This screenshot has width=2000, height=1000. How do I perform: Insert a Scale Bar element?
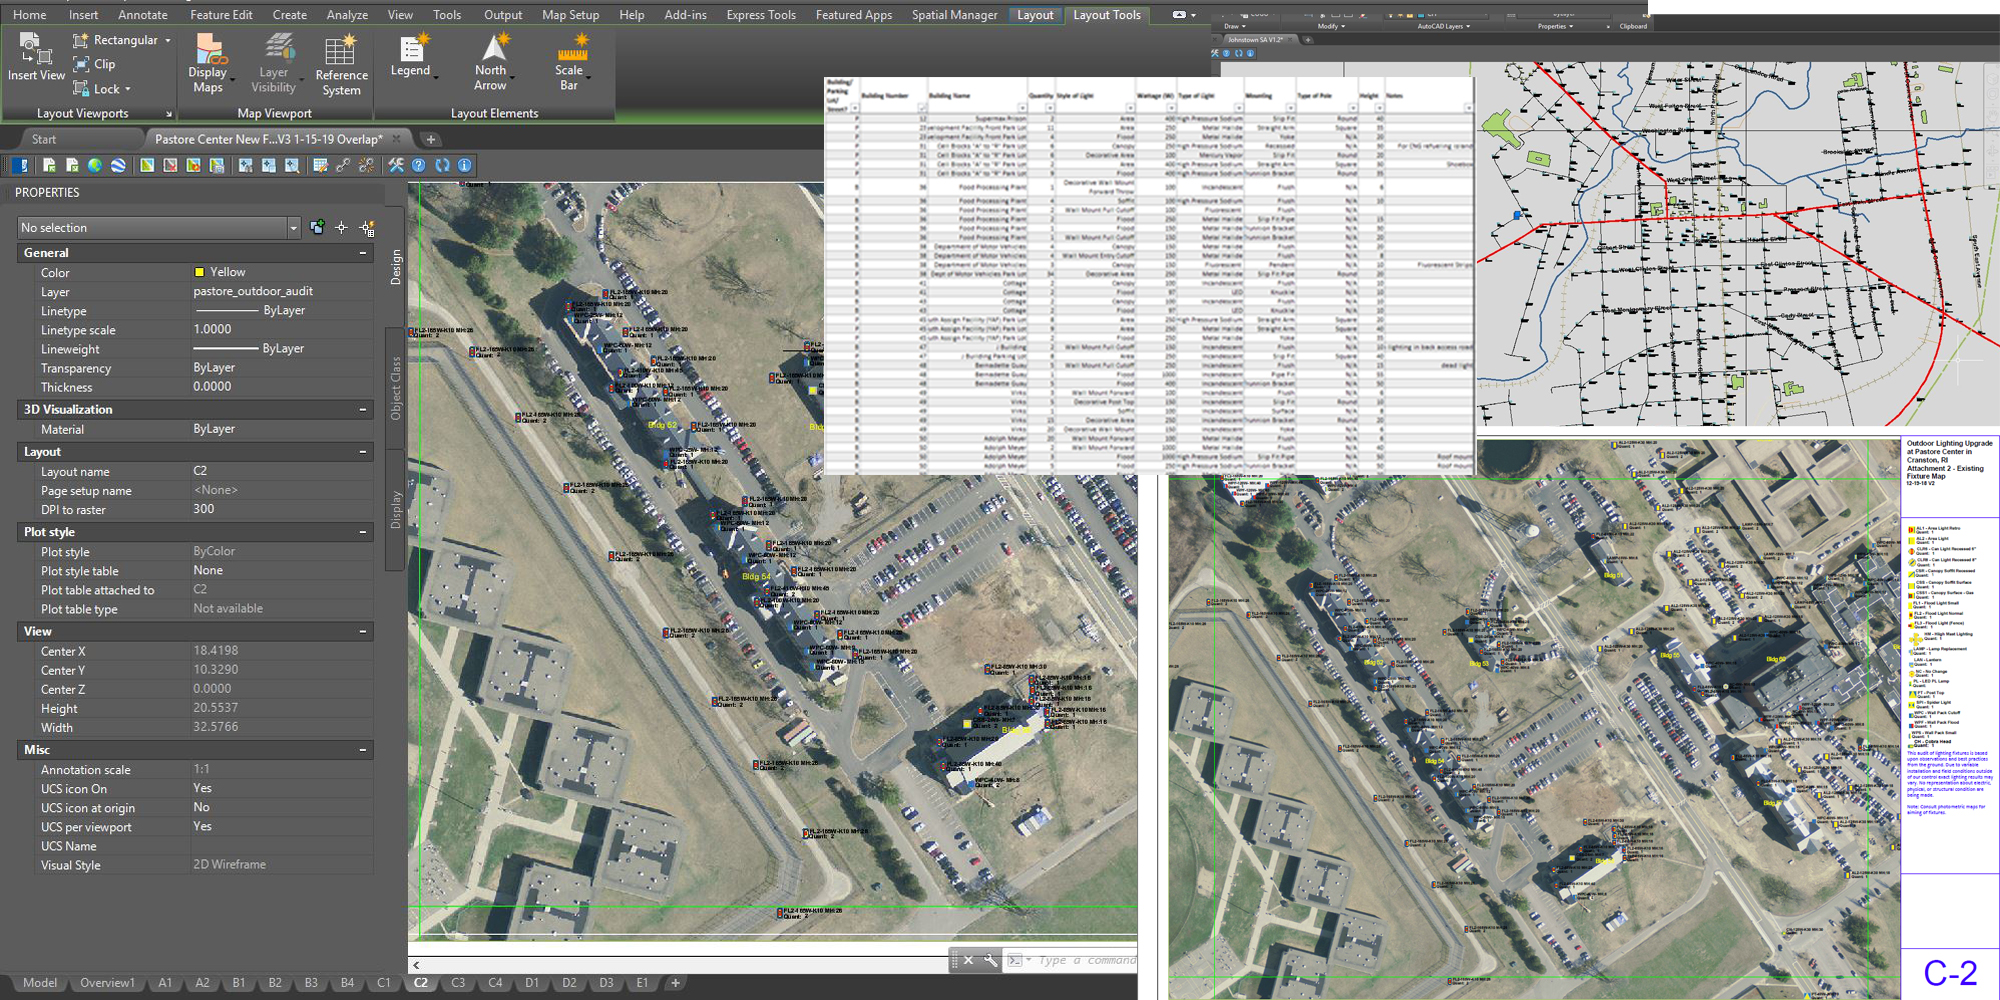(569, 62)
